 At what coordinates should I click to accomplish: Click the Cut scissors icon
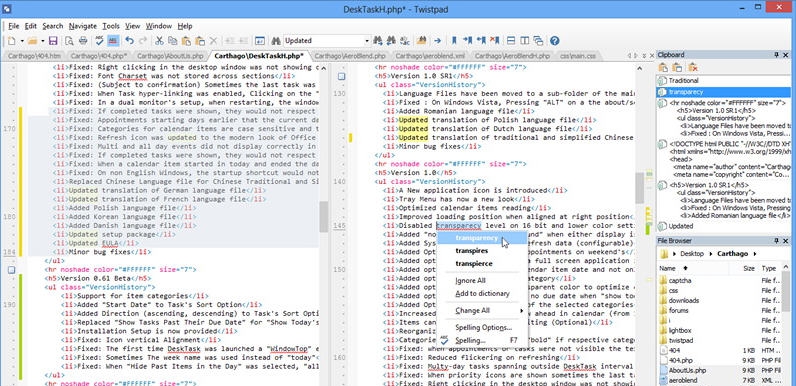point(159,41)
